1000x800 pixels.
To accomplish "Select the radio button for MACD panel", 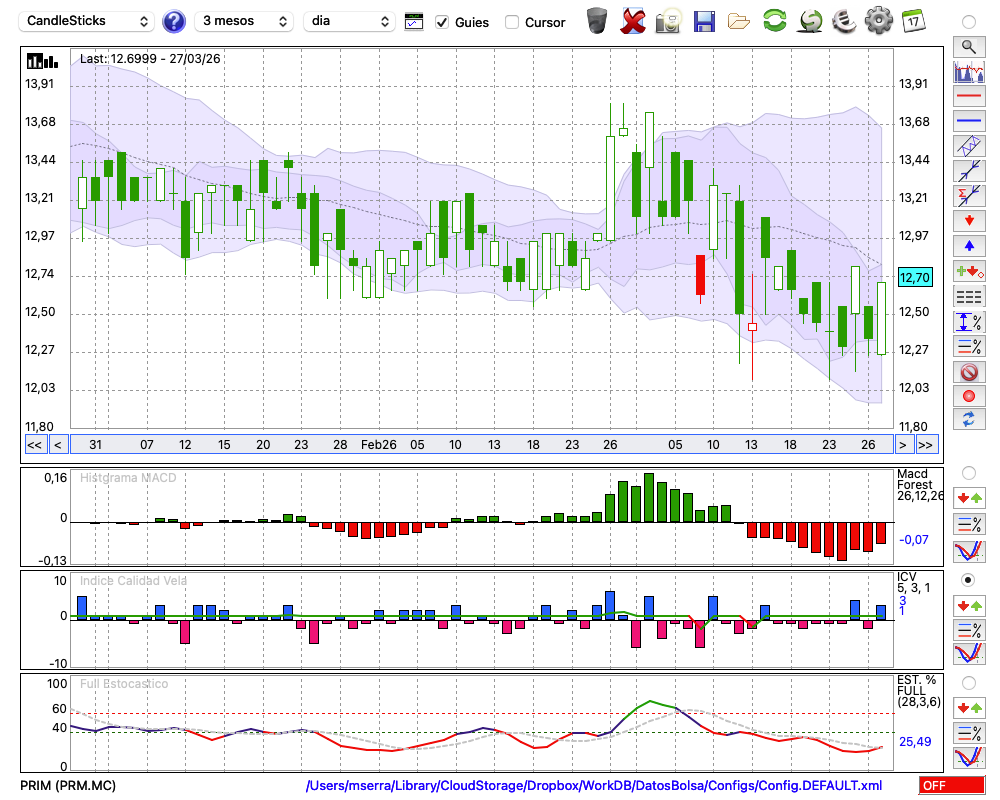I will [x=968, y=472].
